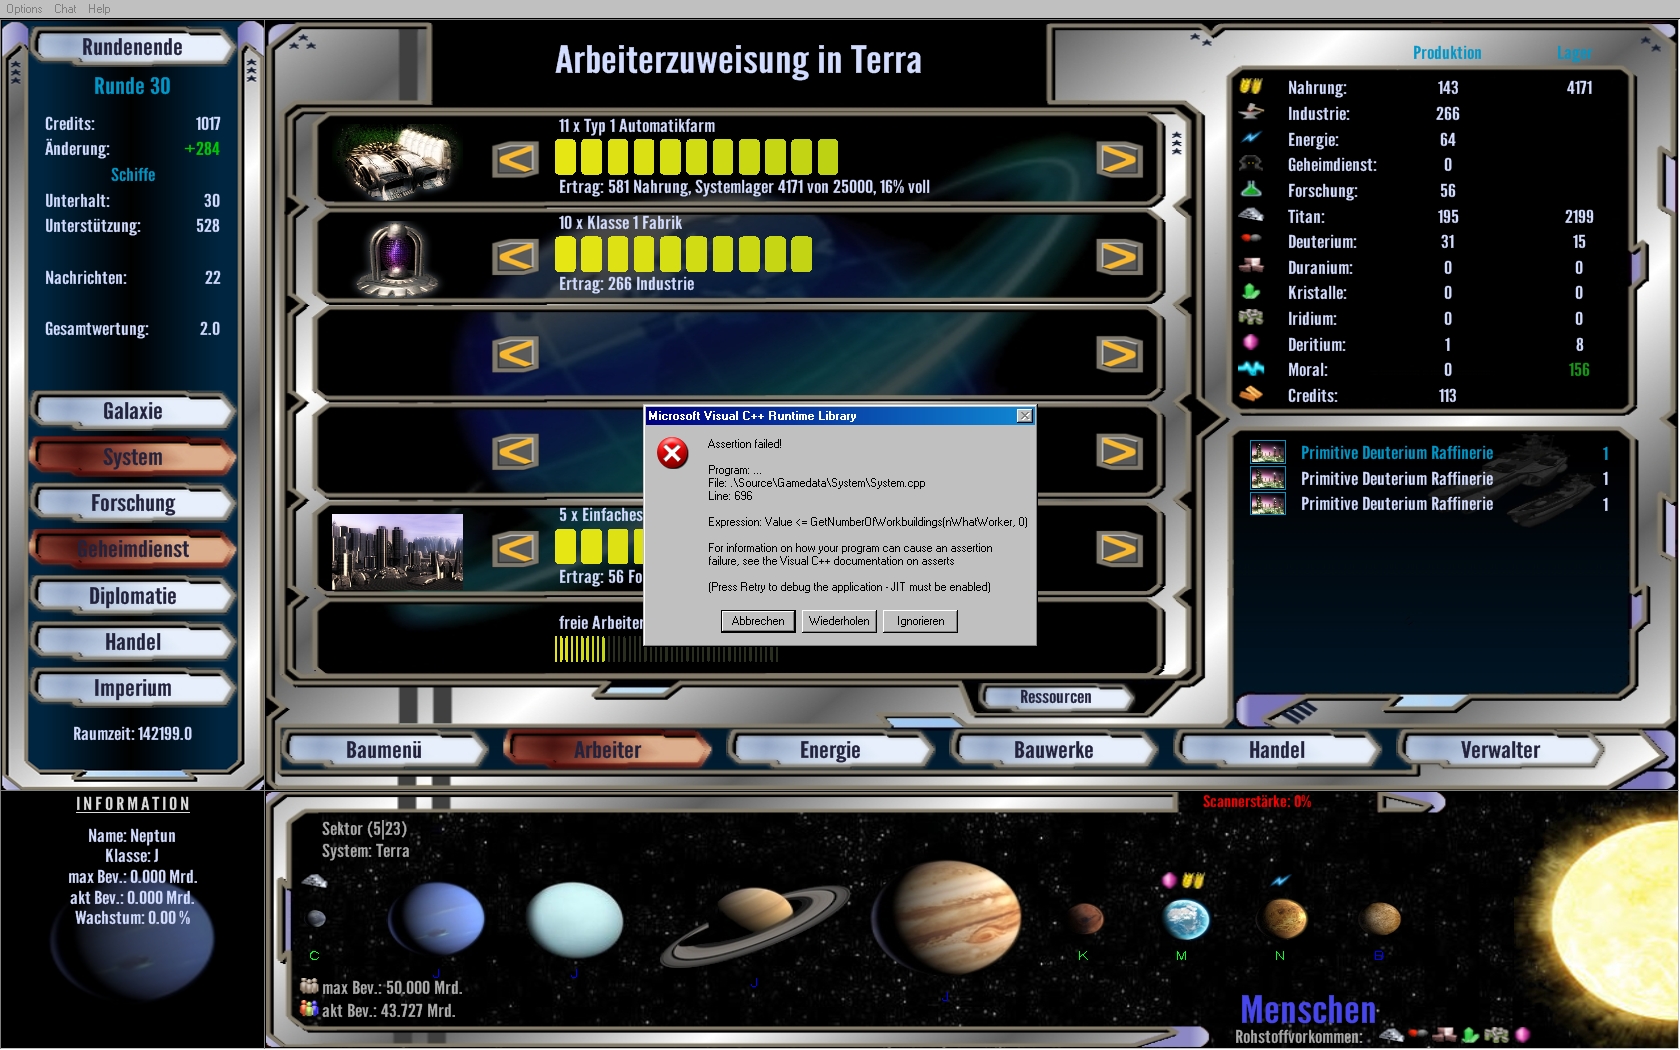
Task: Click the Ressourcen button
Action: pyautogui.click(x=1056, y=697)
